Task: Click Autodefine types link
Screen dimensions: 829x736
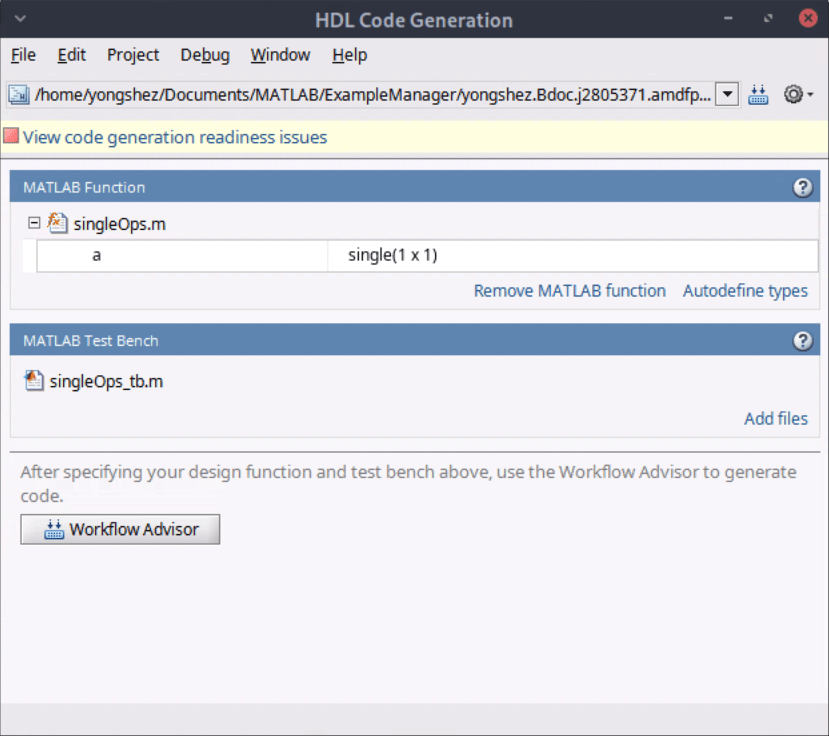Action: click(x=745, y=291)
